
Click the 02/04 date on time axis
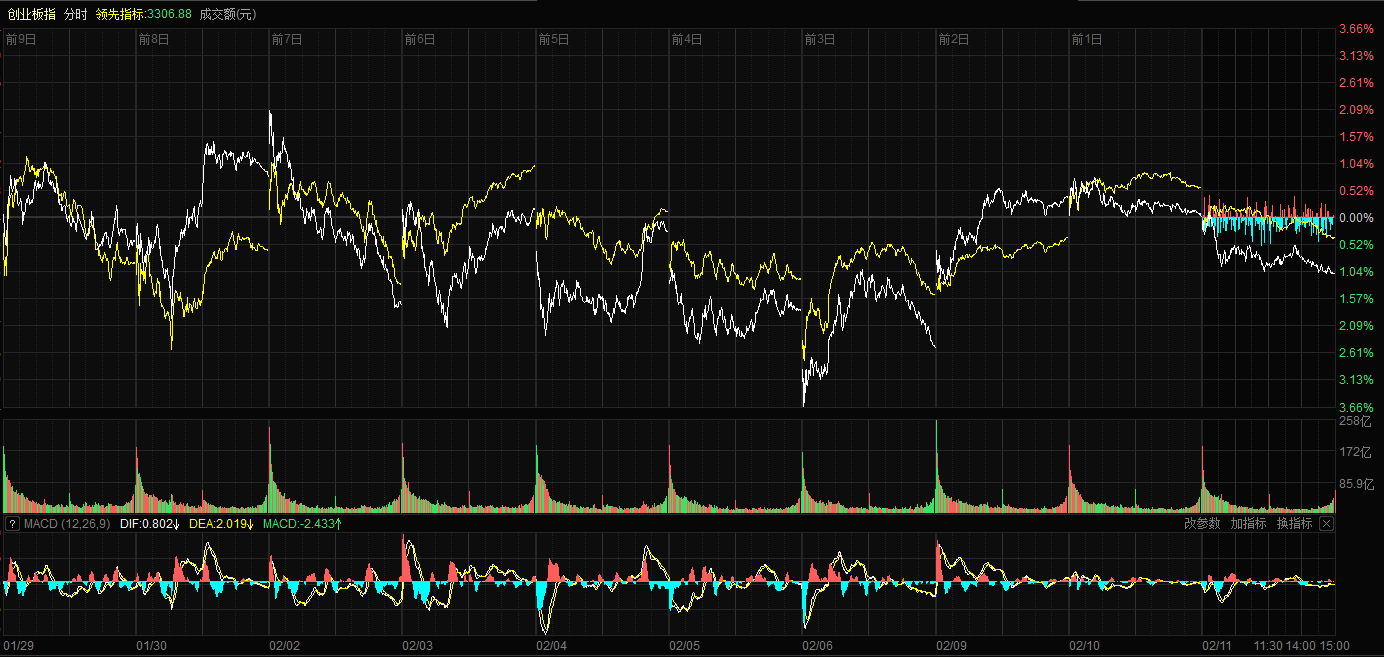click(552, 646)
